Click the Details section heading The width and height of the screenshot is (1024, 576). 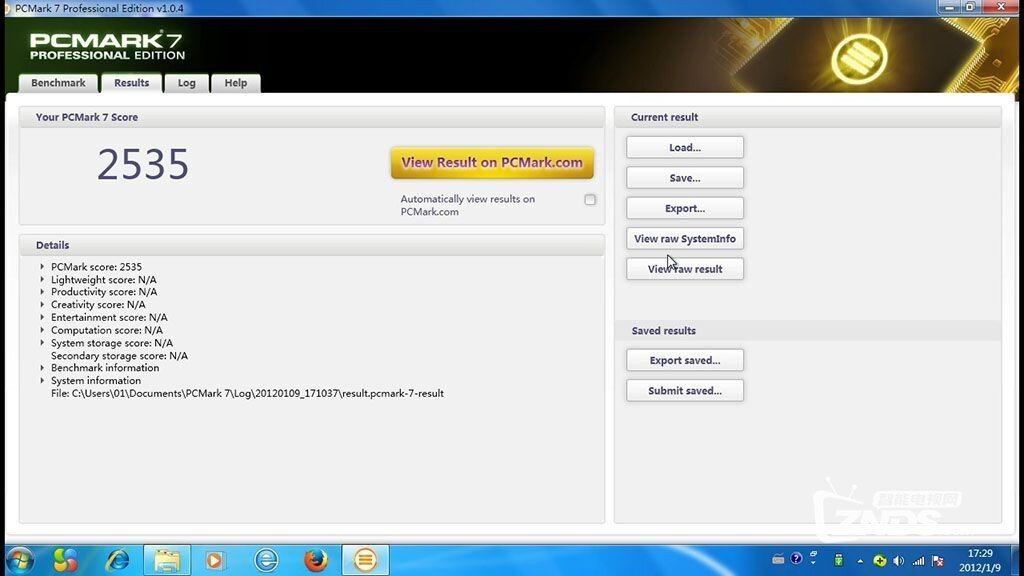(x=52, y=246)
